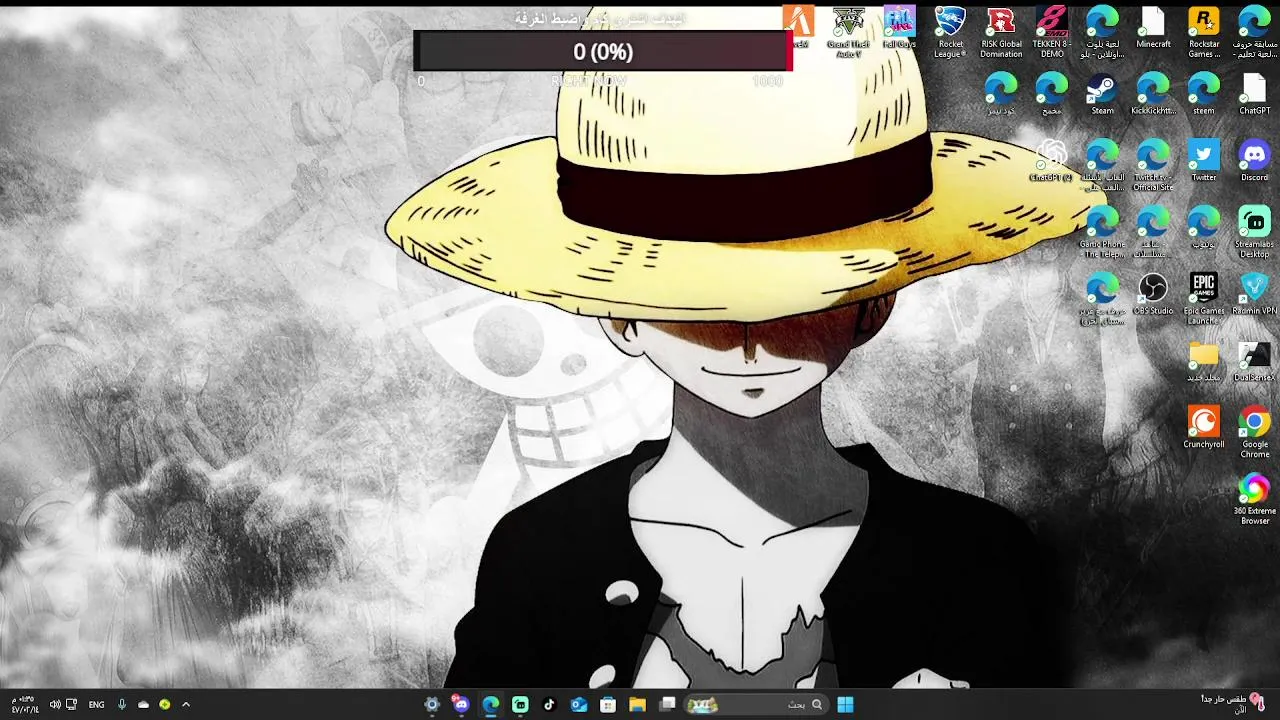Open Task View from the taskbar
This screenshot has width=1280, height=720.
coord(668,704)
